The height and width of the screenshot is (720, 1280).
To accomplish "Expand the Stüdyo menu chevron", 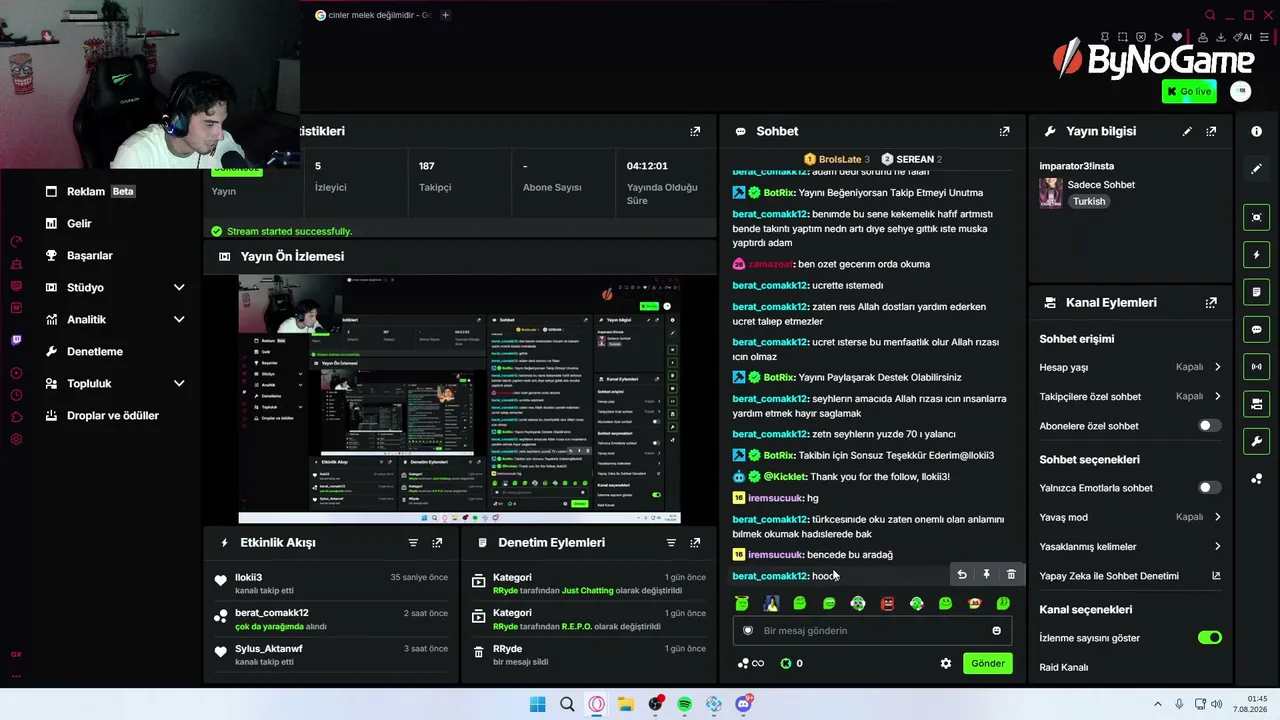I will click(179, 287).
